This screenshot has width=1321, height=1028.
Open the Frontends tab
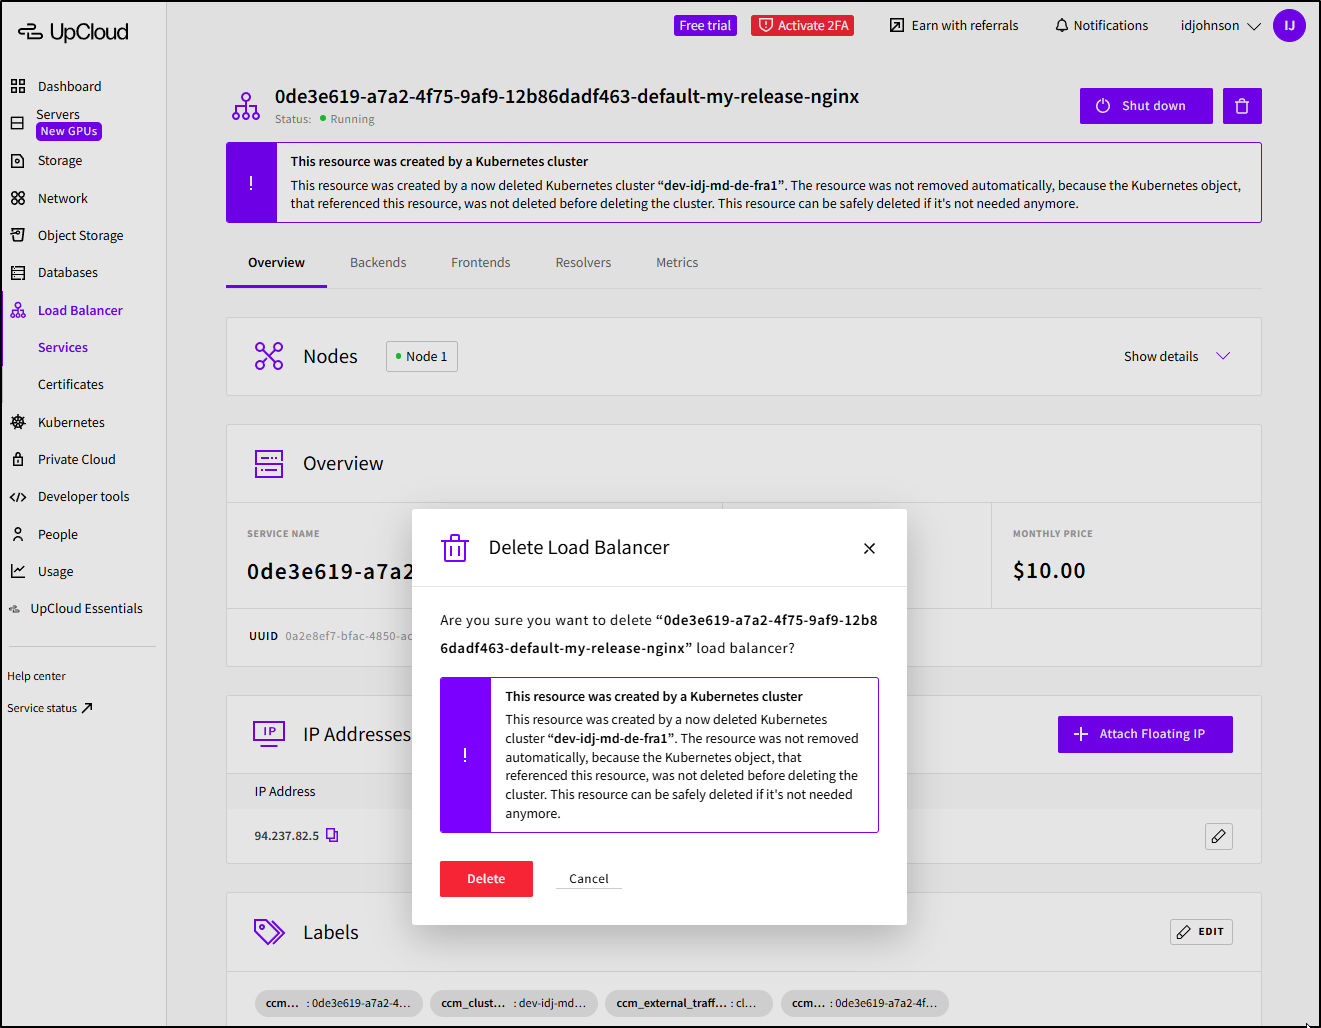pos(480,263)
